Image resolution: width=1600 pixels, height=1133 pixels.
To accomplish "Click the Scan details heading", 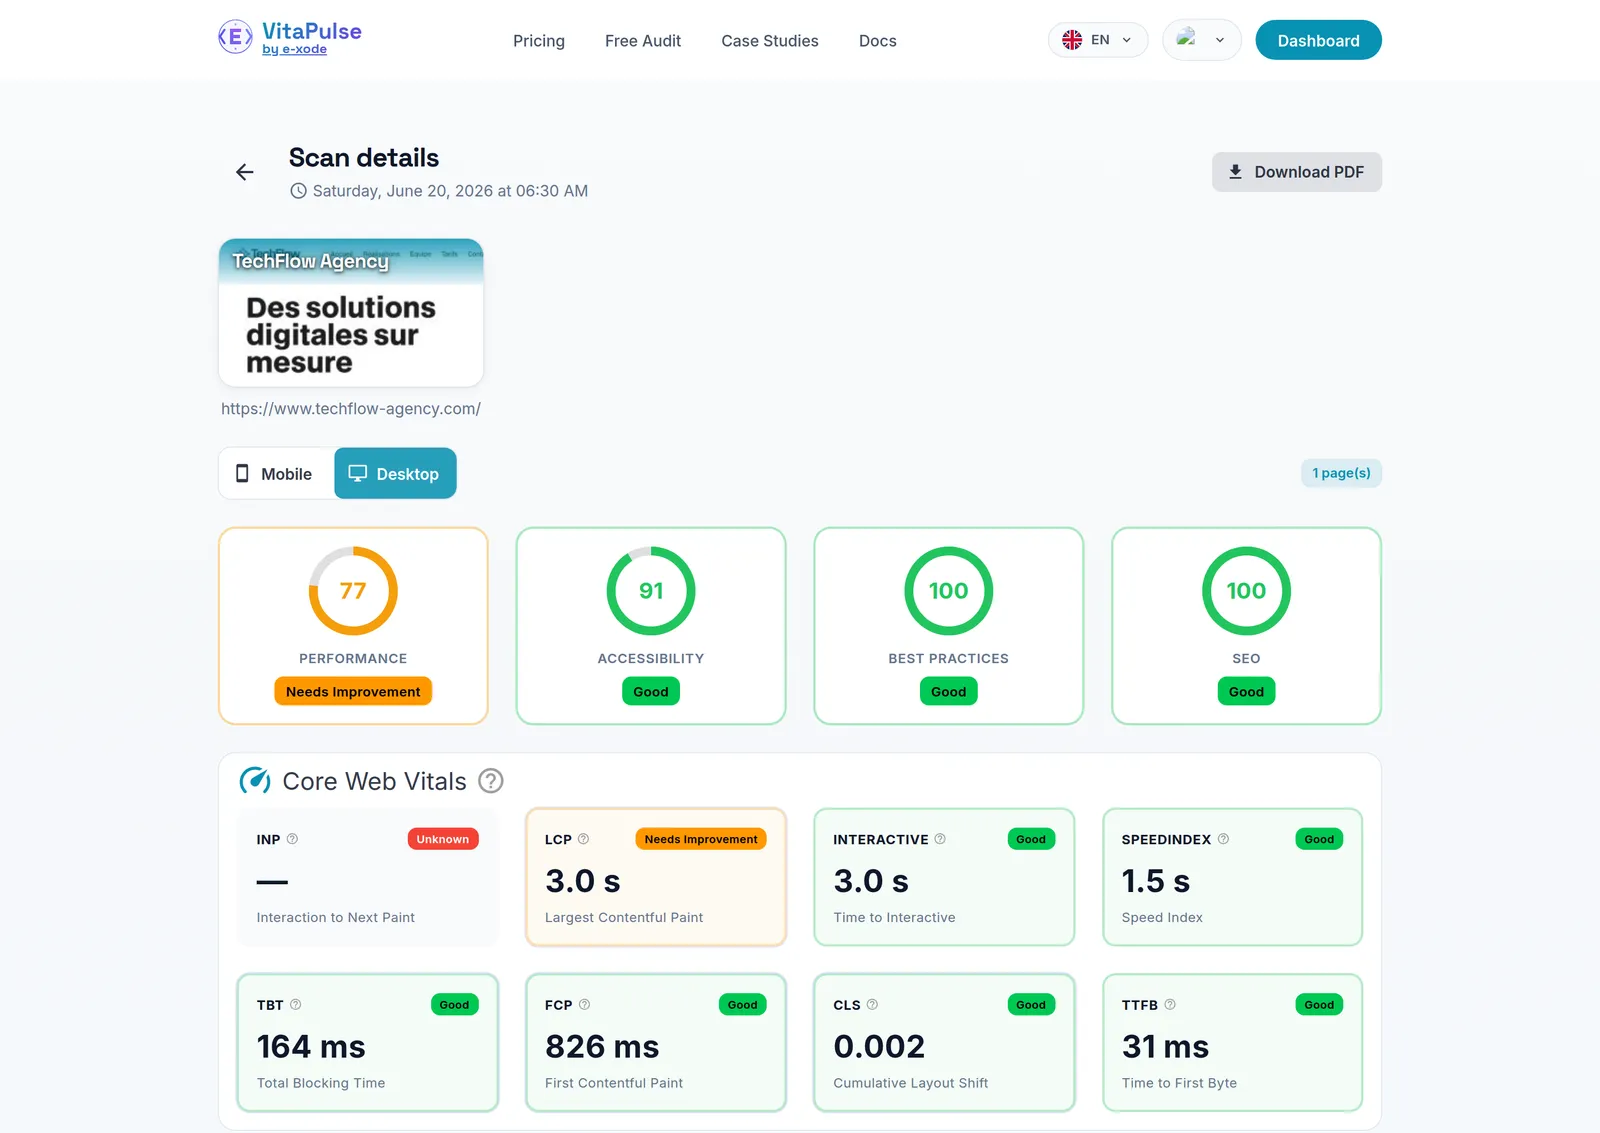I will [x=364, y=158].
